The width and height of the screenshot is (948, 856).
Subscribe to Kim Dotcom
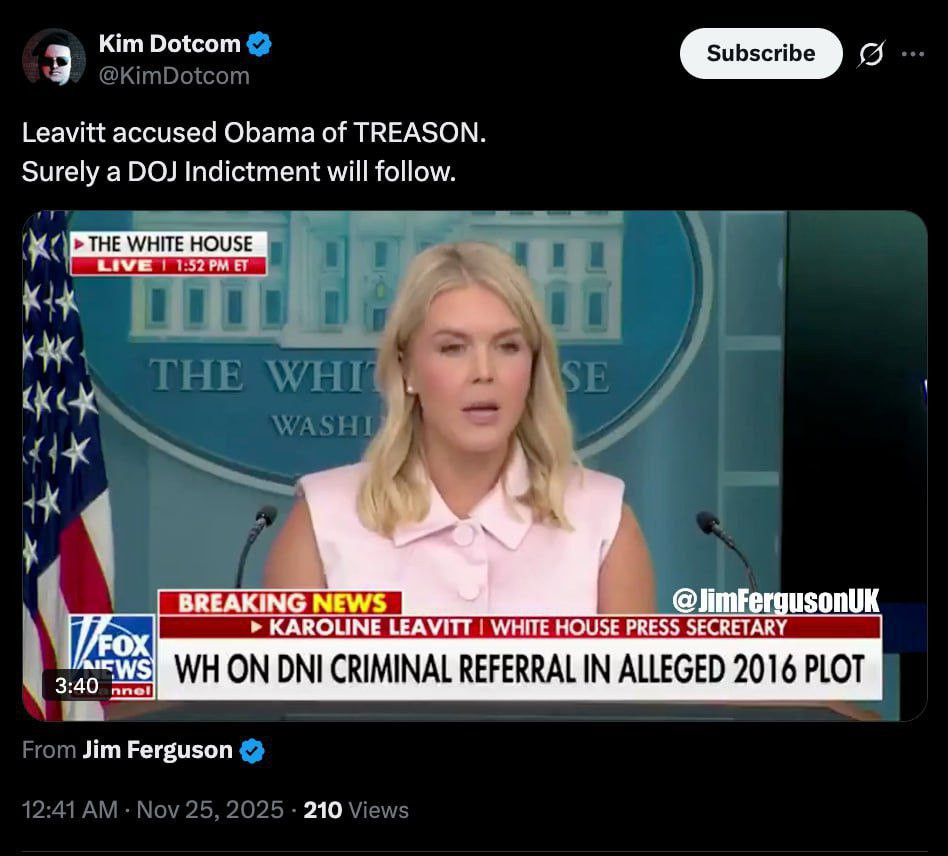[x=761, y=53]
